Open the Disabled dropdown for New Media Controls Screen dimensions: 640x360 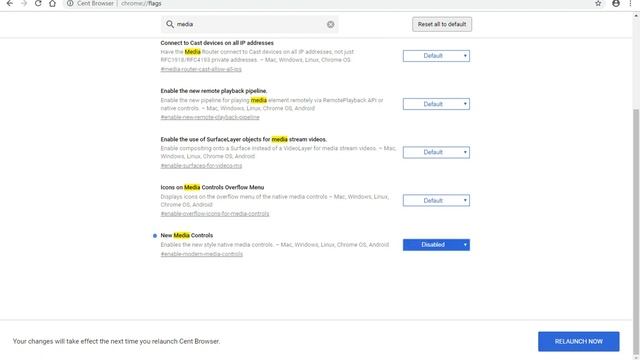click(436, 245)
